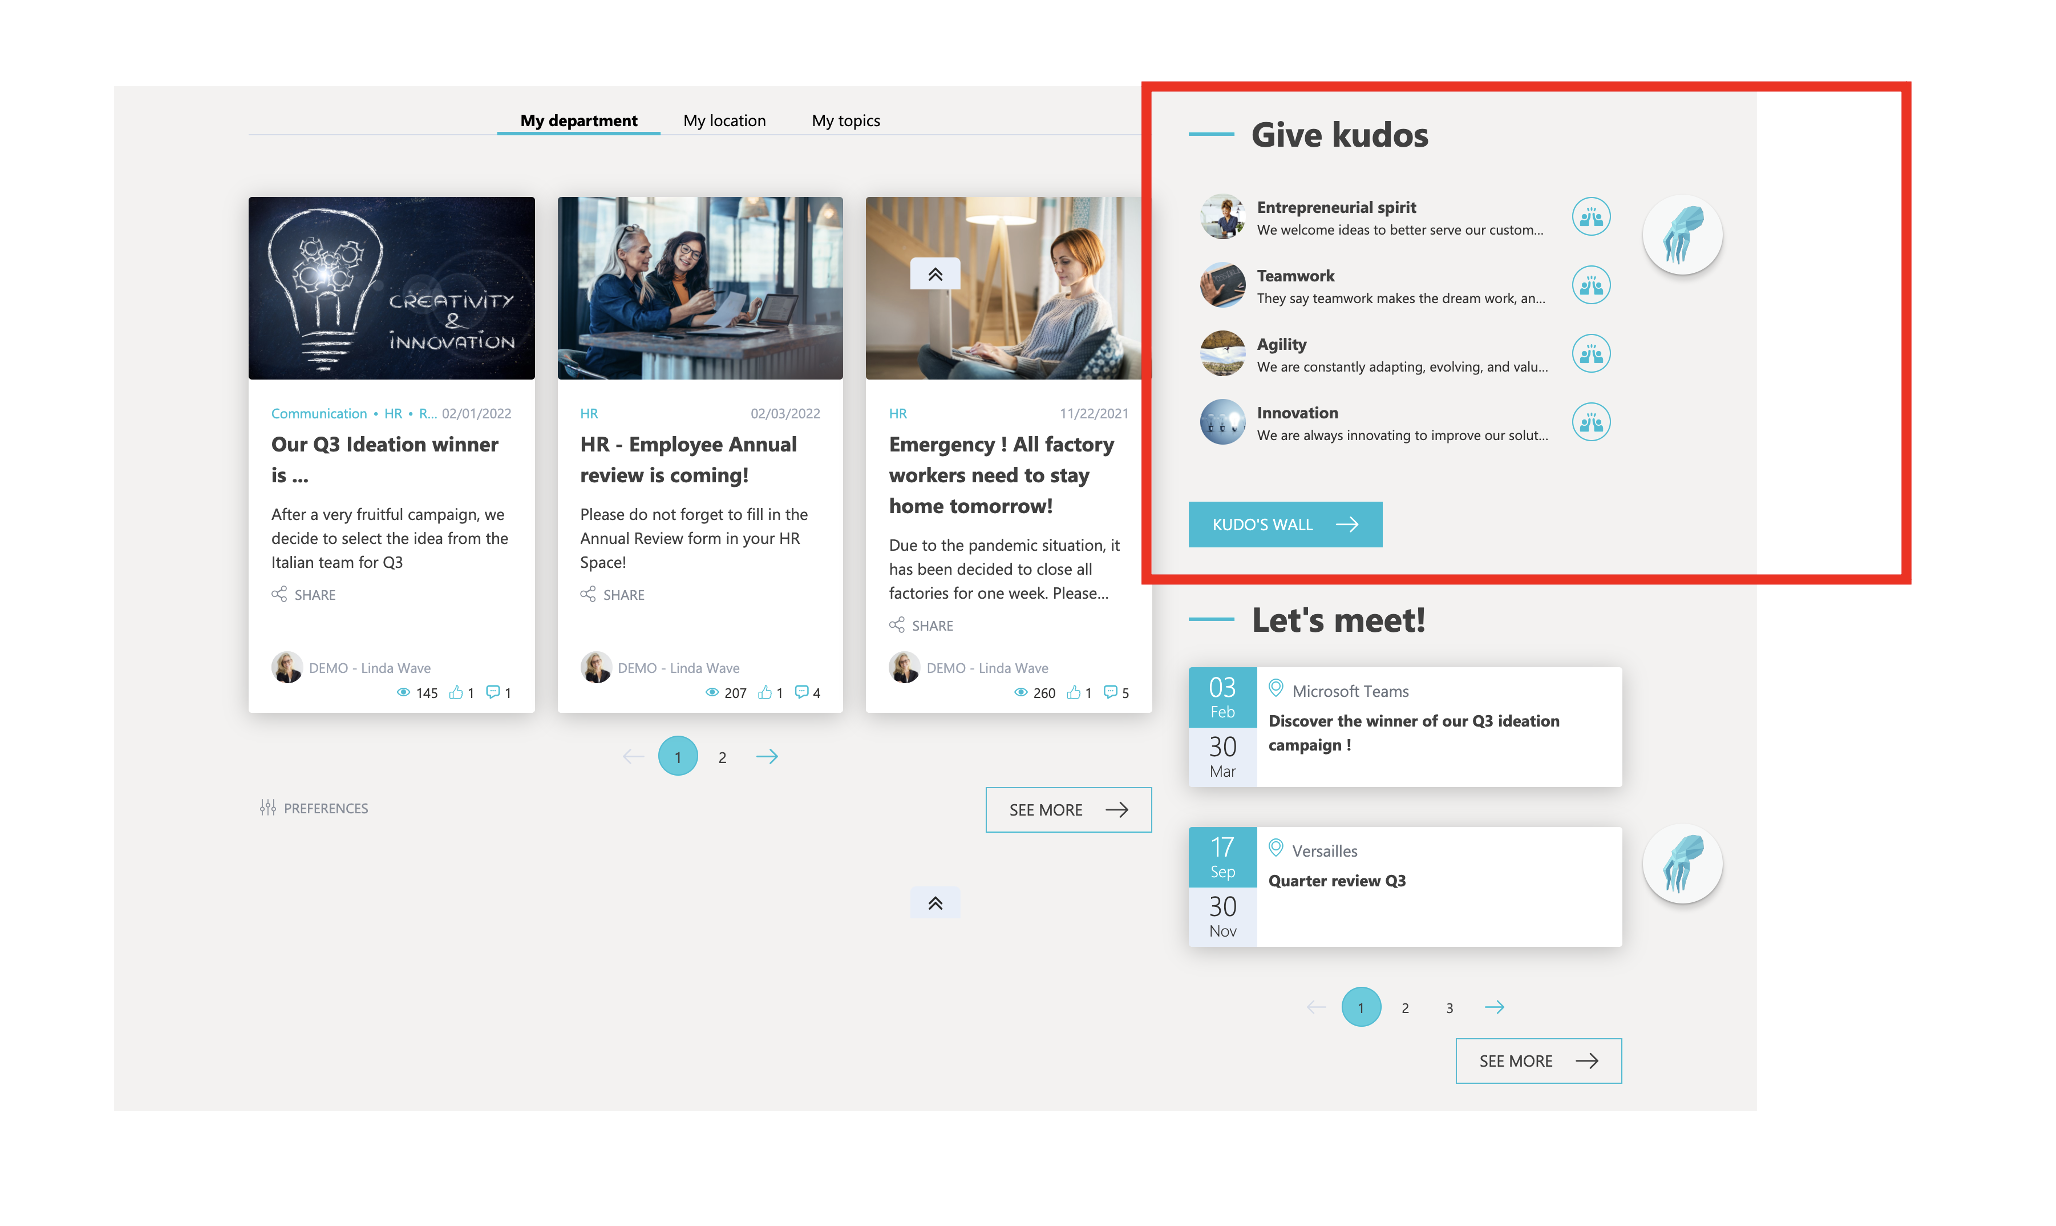Click the Teamwork avatar image
The width and height of the screenshot is (2056, 1226).
point(1222,285)
